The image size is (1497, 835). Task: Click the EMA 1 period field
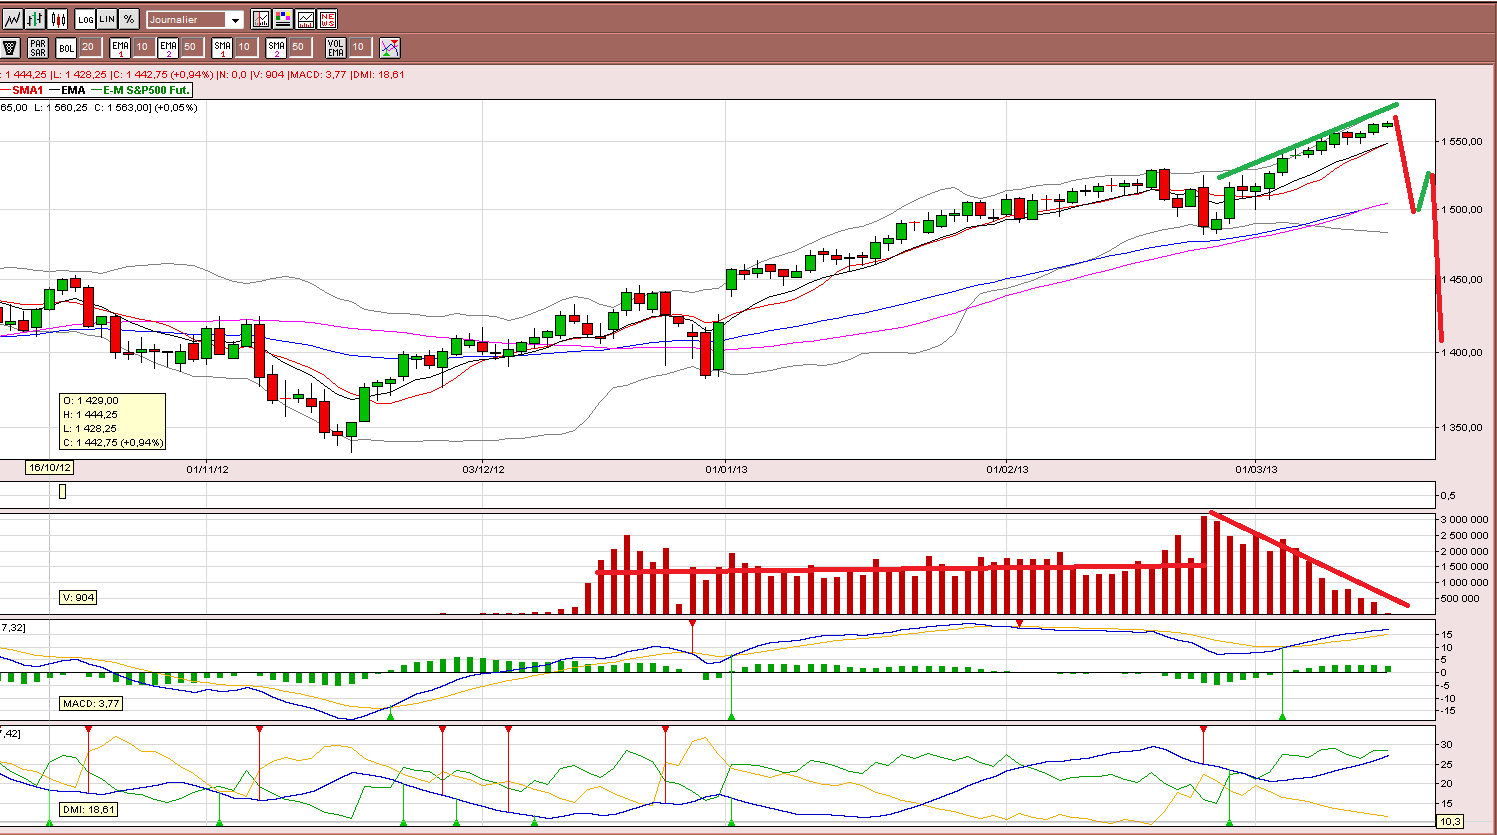[x=143, y=47]
